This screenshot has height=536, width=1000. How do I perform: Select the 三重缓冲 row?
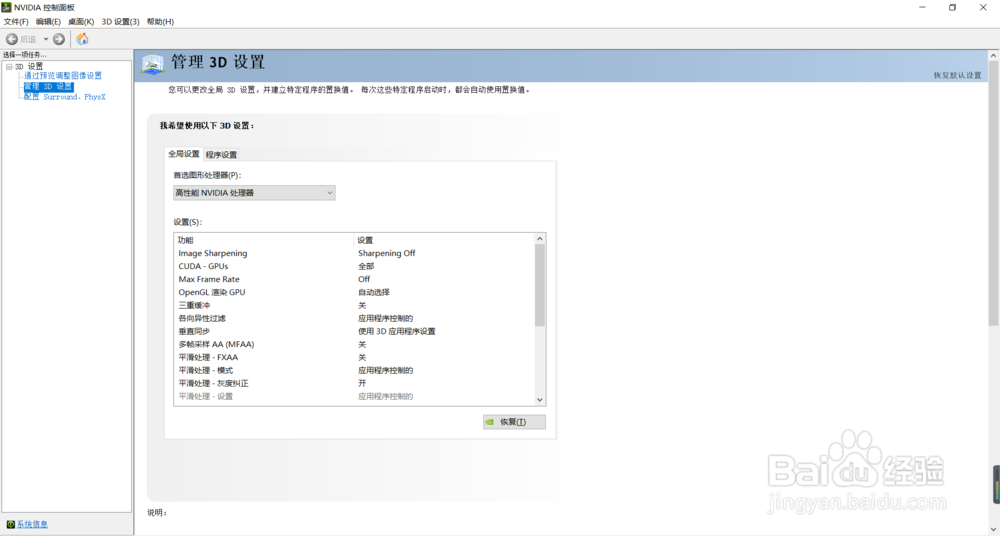(x=355, y=306)
